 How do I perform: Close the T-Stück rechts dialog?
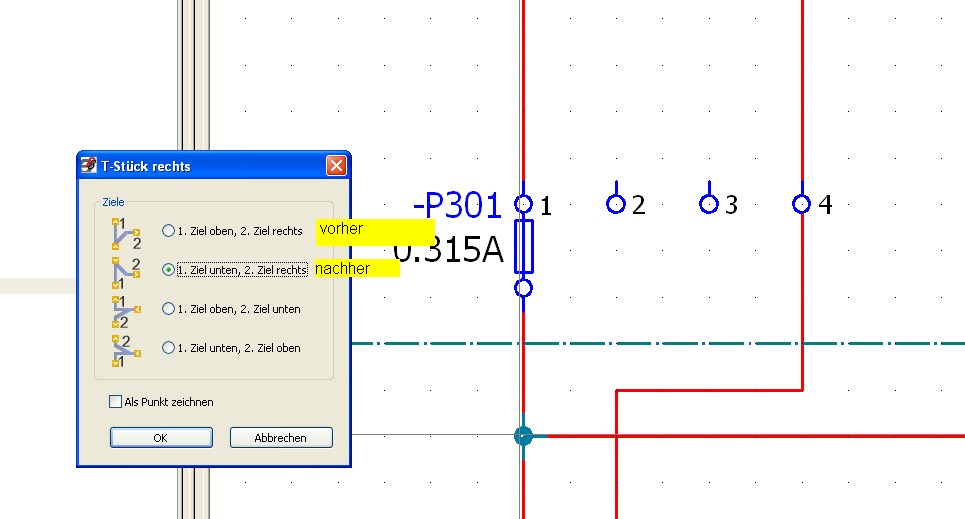(x=336, y=166)
